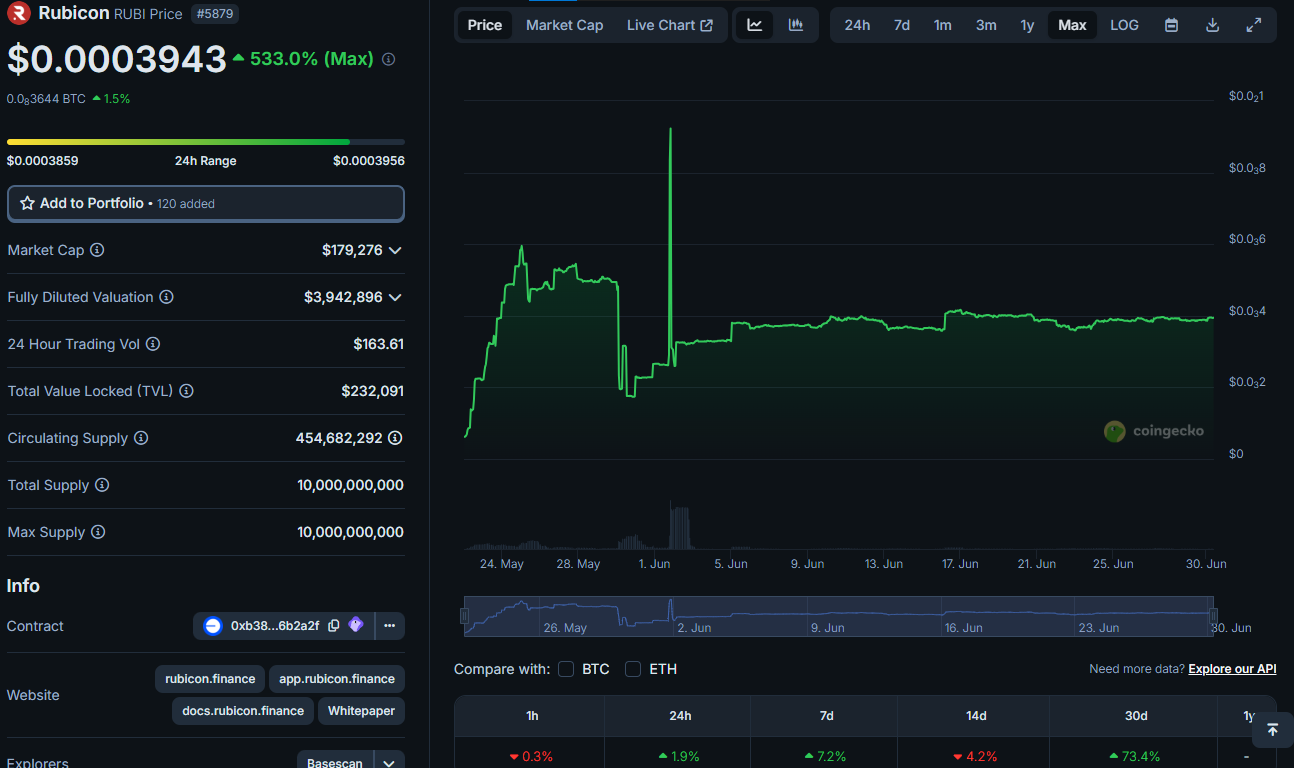The image size is (1294, 768).
Task: Click the scroll-to-top arrow button
Action: click(x=1272, y=730)
